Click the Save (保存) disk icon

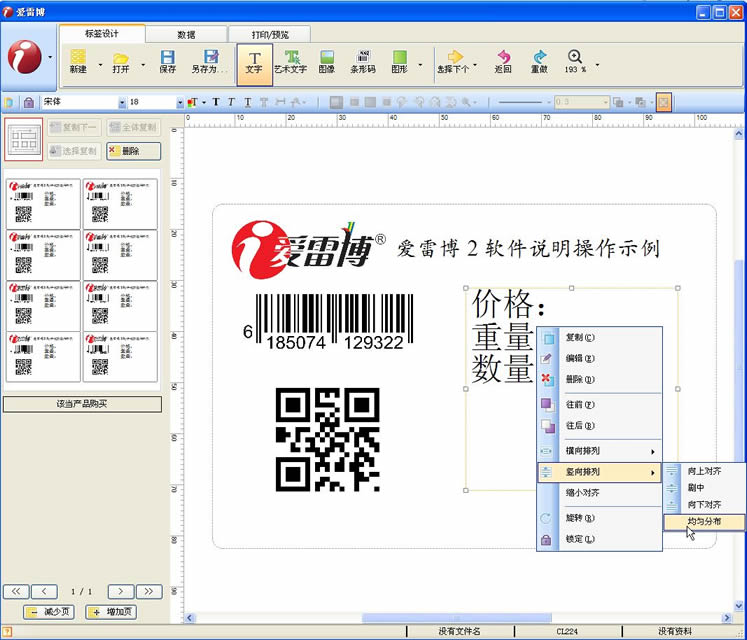[167, 57]
